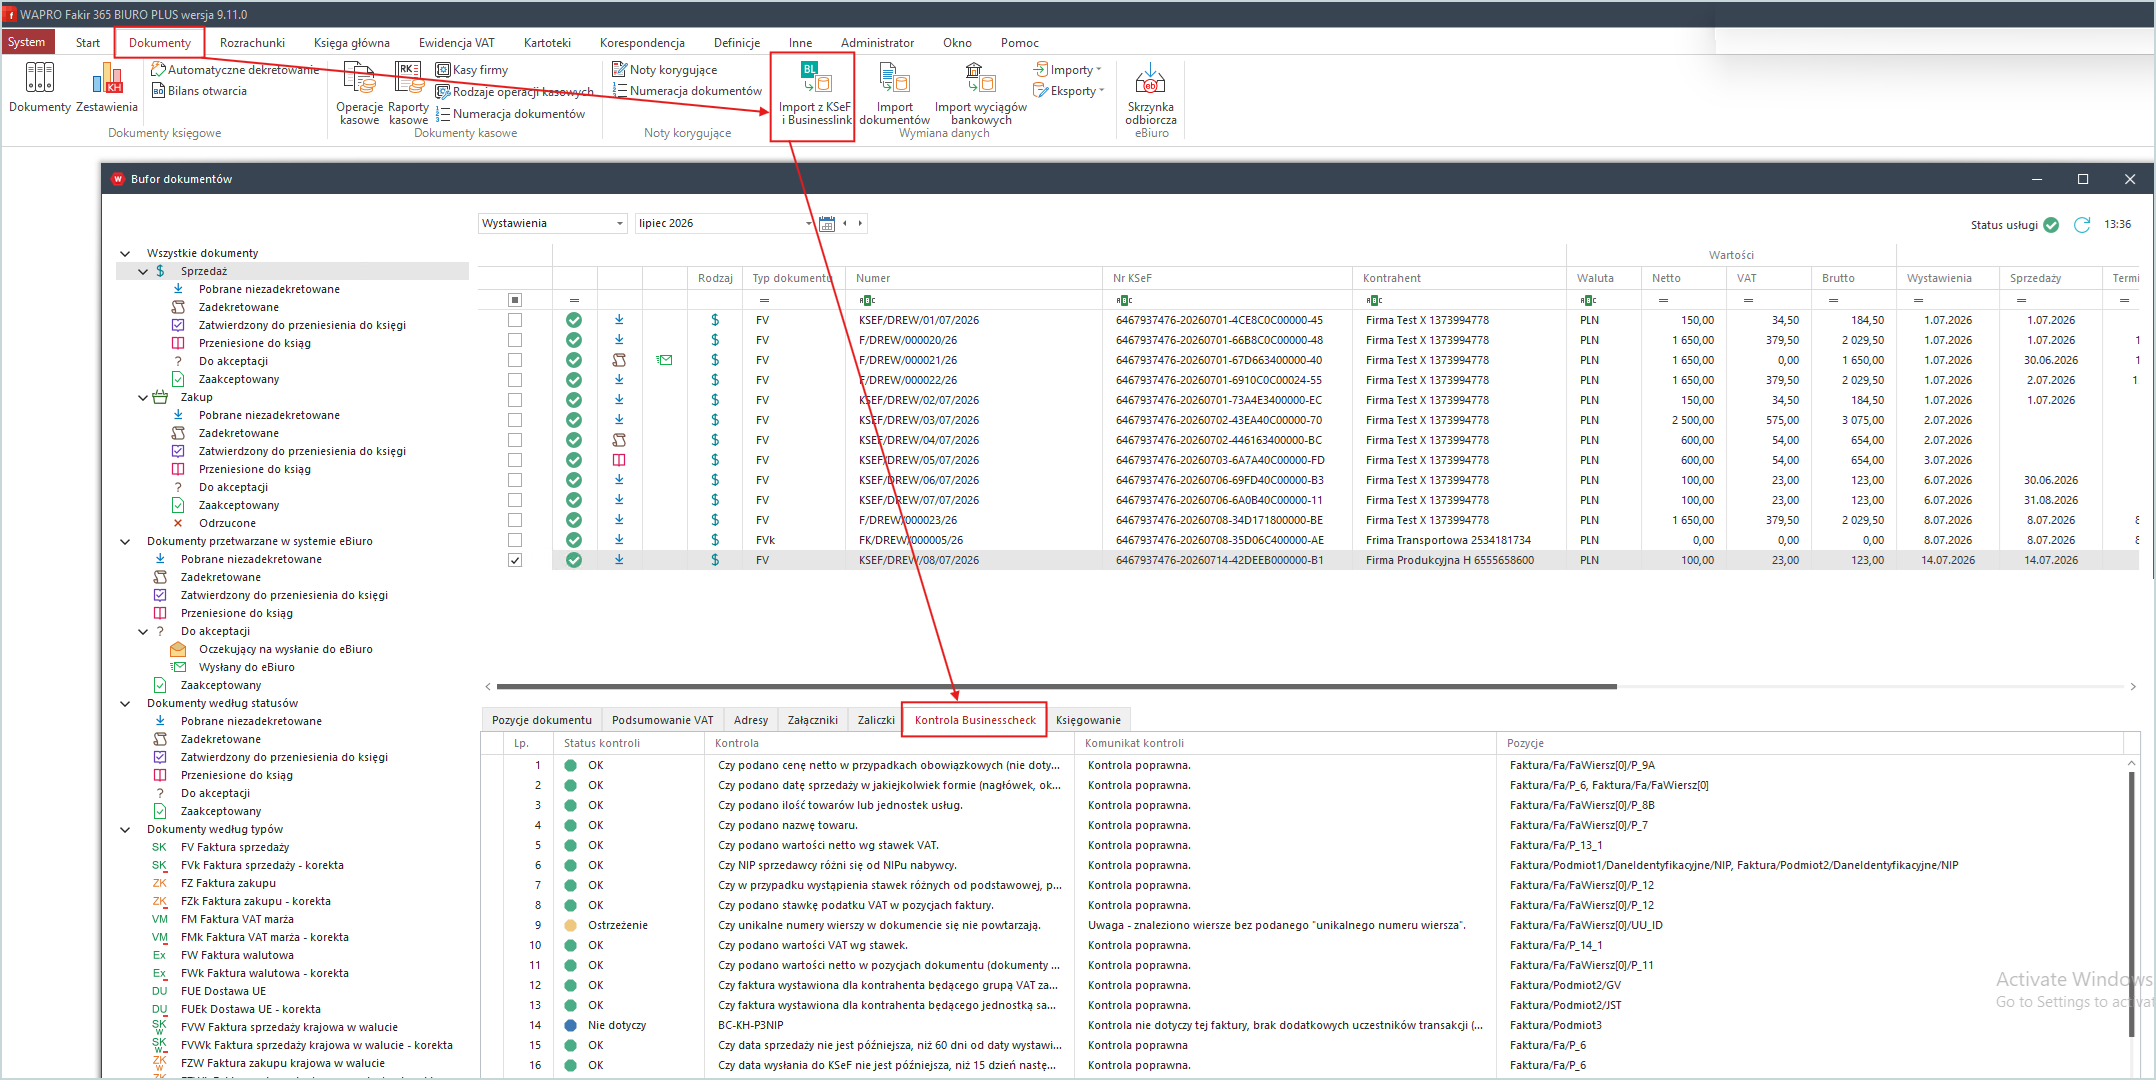Collapse the Zakup tree node

(x=143, y=398)
